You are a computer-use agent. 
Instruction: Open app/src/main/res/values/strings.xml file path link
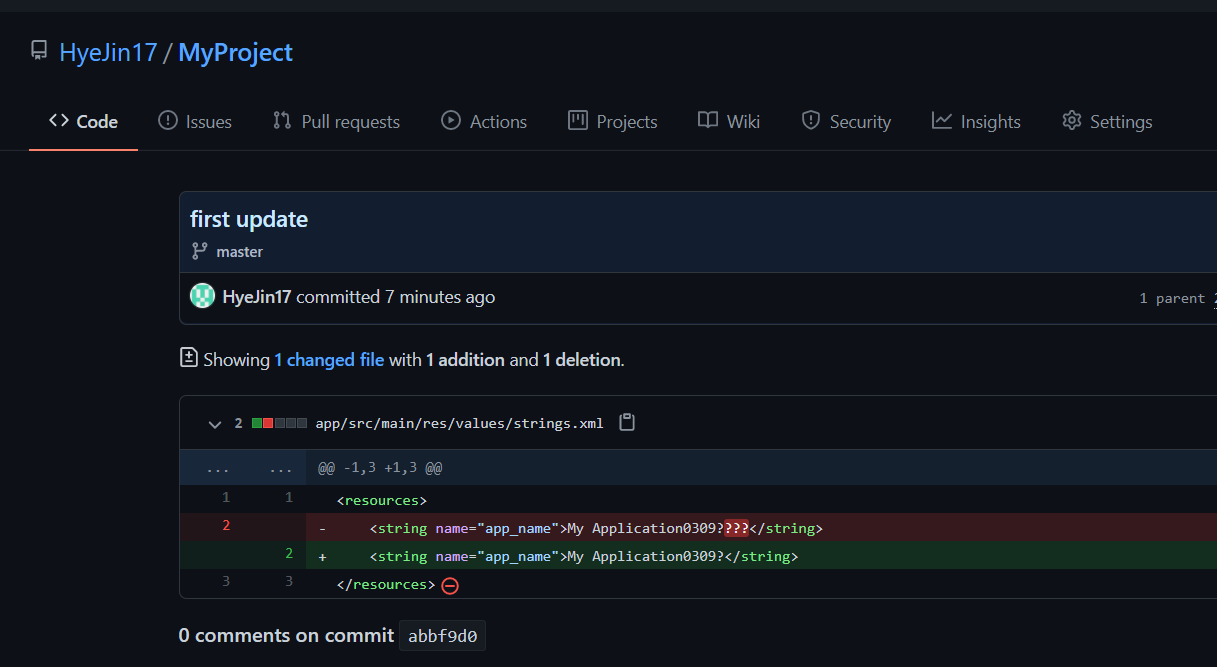(459, 423)
